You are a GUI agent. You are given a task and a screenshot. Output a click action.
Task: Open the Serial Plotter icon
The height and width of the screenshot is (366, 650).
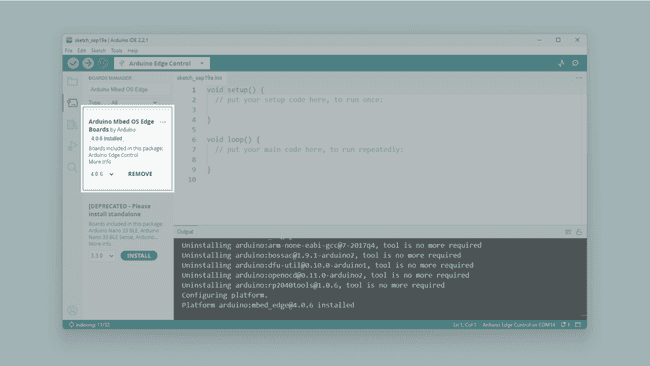point(561,63)
